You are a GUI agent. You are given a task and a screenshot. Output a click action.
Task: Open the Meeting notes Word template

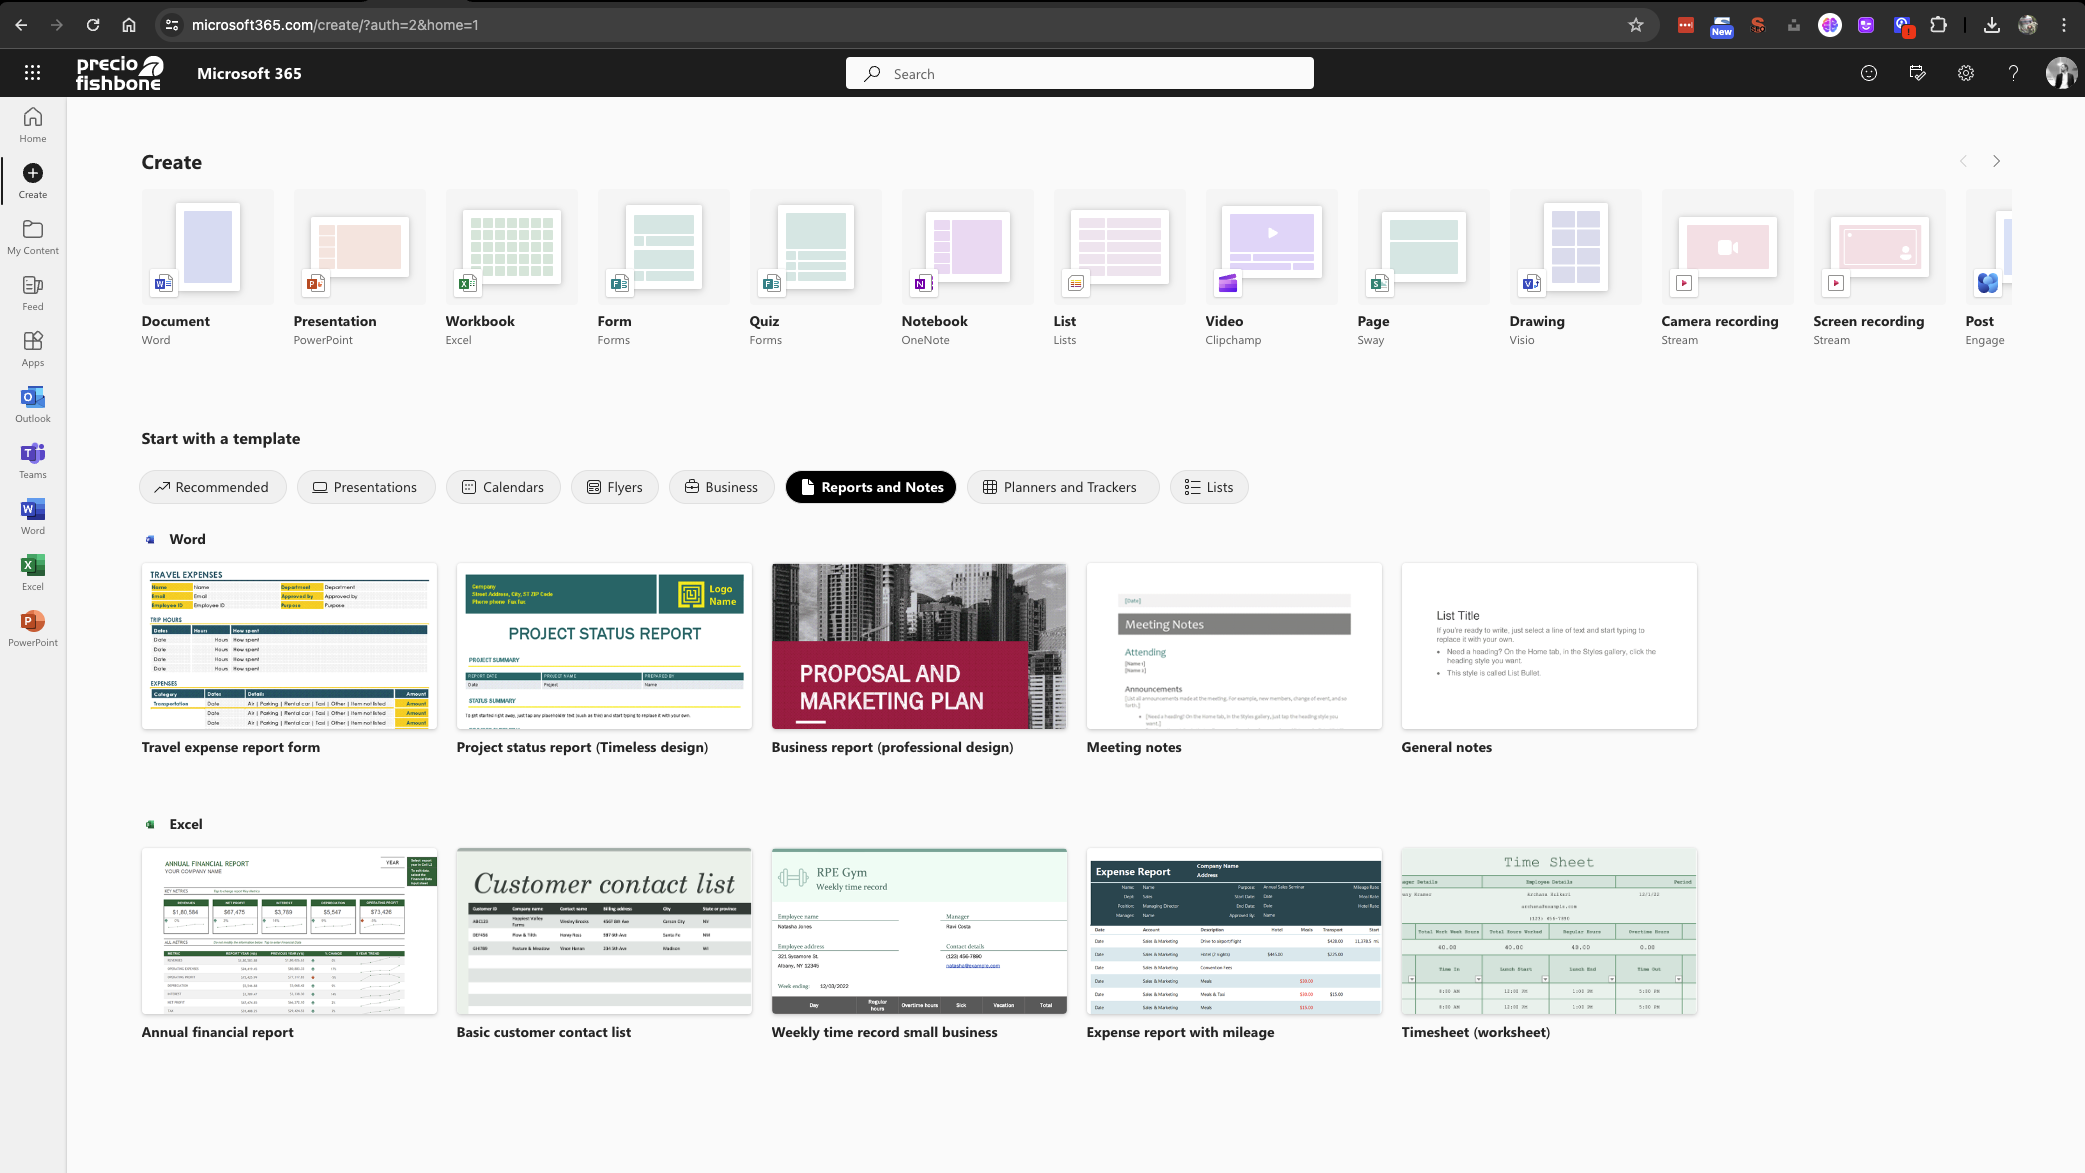pyautogui.click(x=1233, y=646)
